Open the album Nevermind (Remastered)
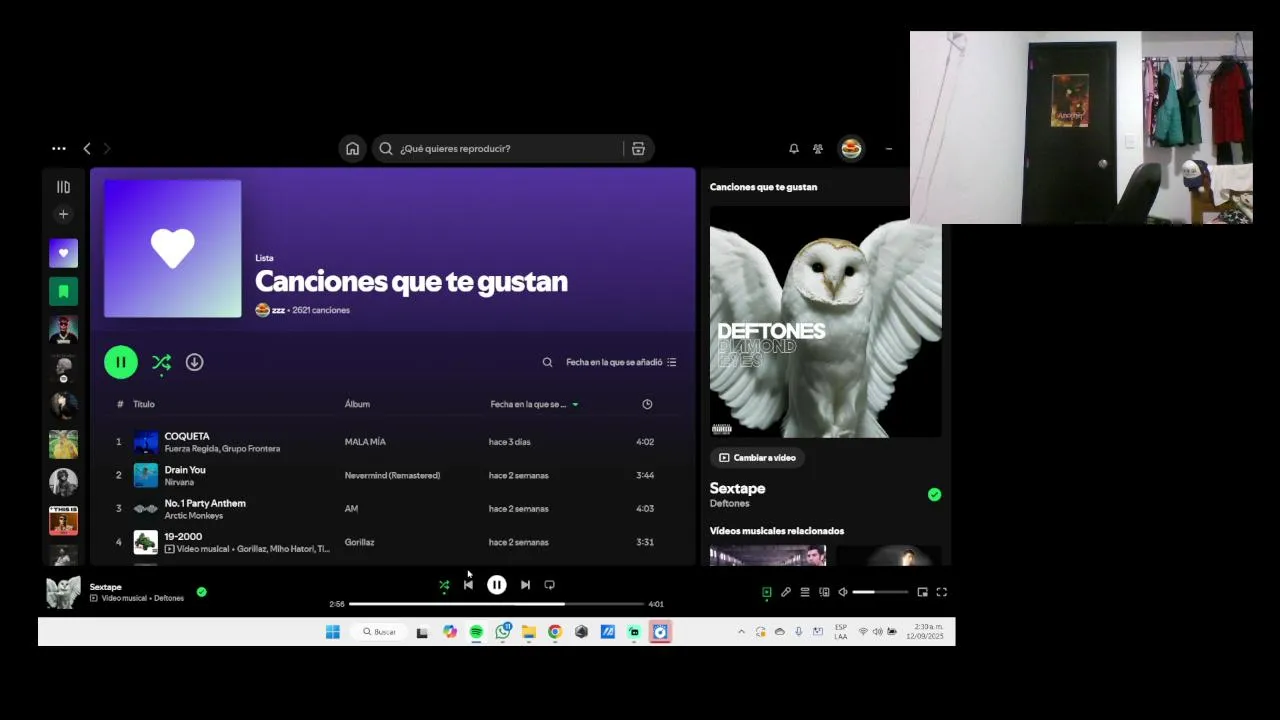Image resolution: width=1280 pixels, height=720 pixels. 392,475
